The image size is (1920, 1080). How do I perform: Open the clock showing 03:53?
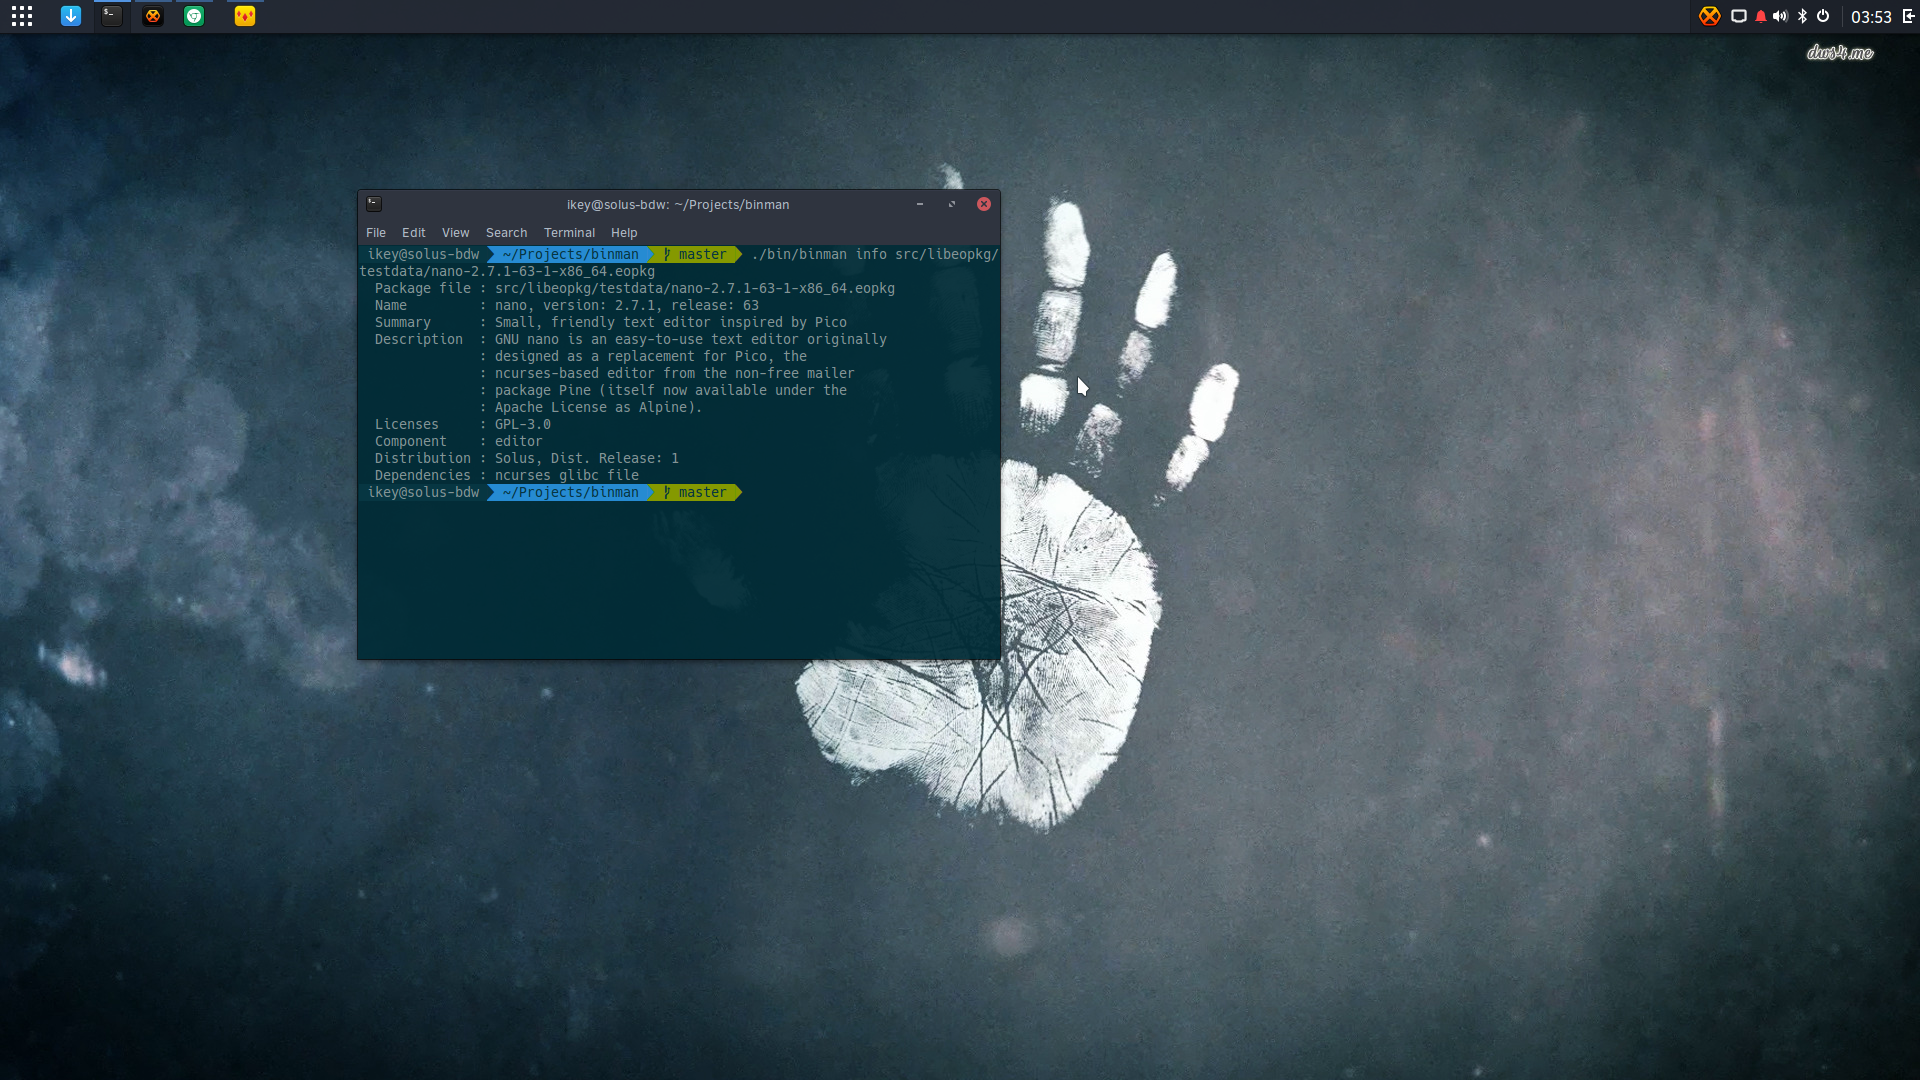(1871, 17)
